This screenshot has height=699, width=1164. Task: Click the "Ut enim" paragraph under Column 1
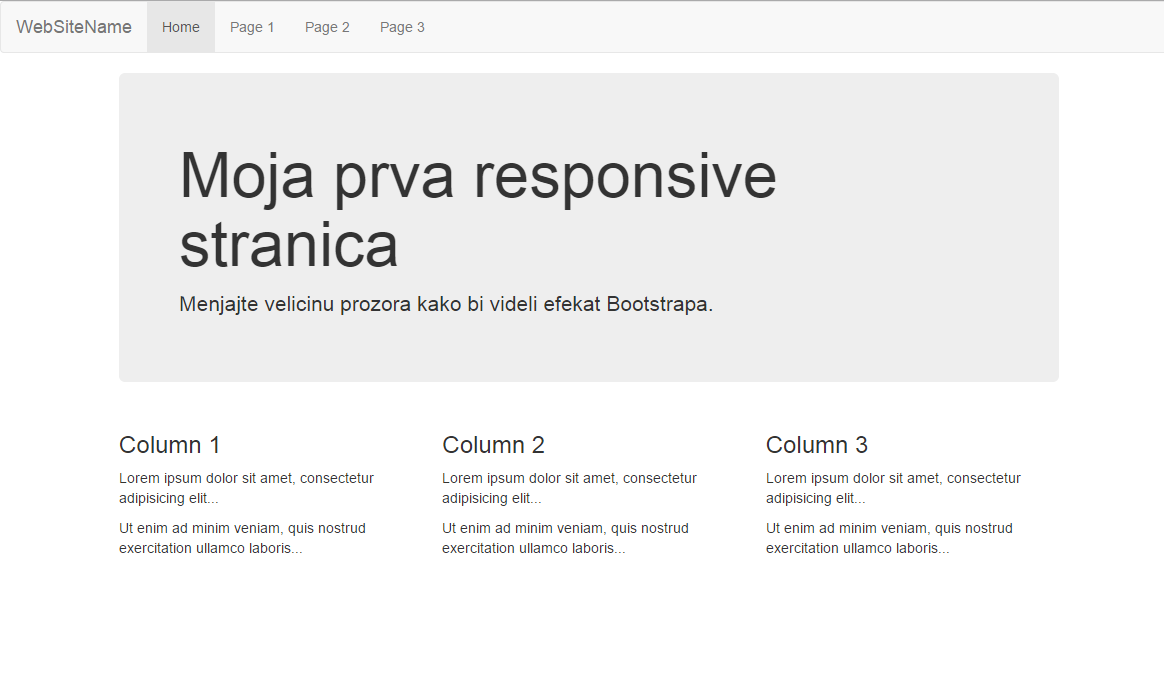(x=242, y=538)
